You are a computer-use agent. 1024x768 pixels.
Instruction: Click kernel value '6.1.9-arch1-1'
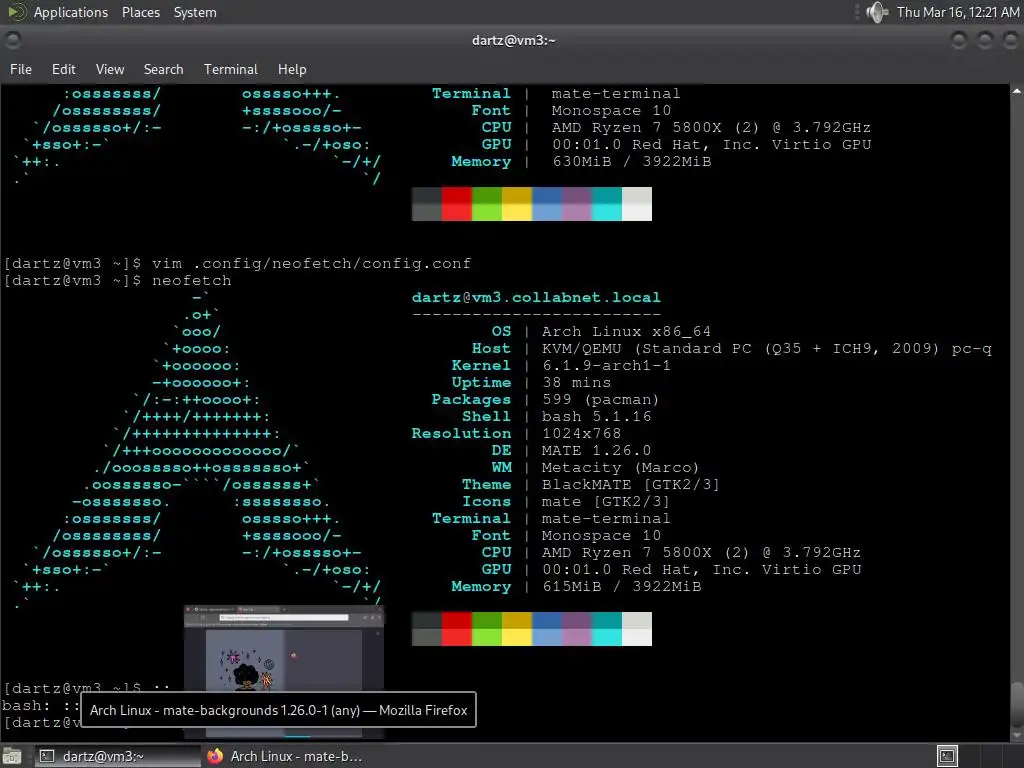pyautogui.click(x=606, y=365)
